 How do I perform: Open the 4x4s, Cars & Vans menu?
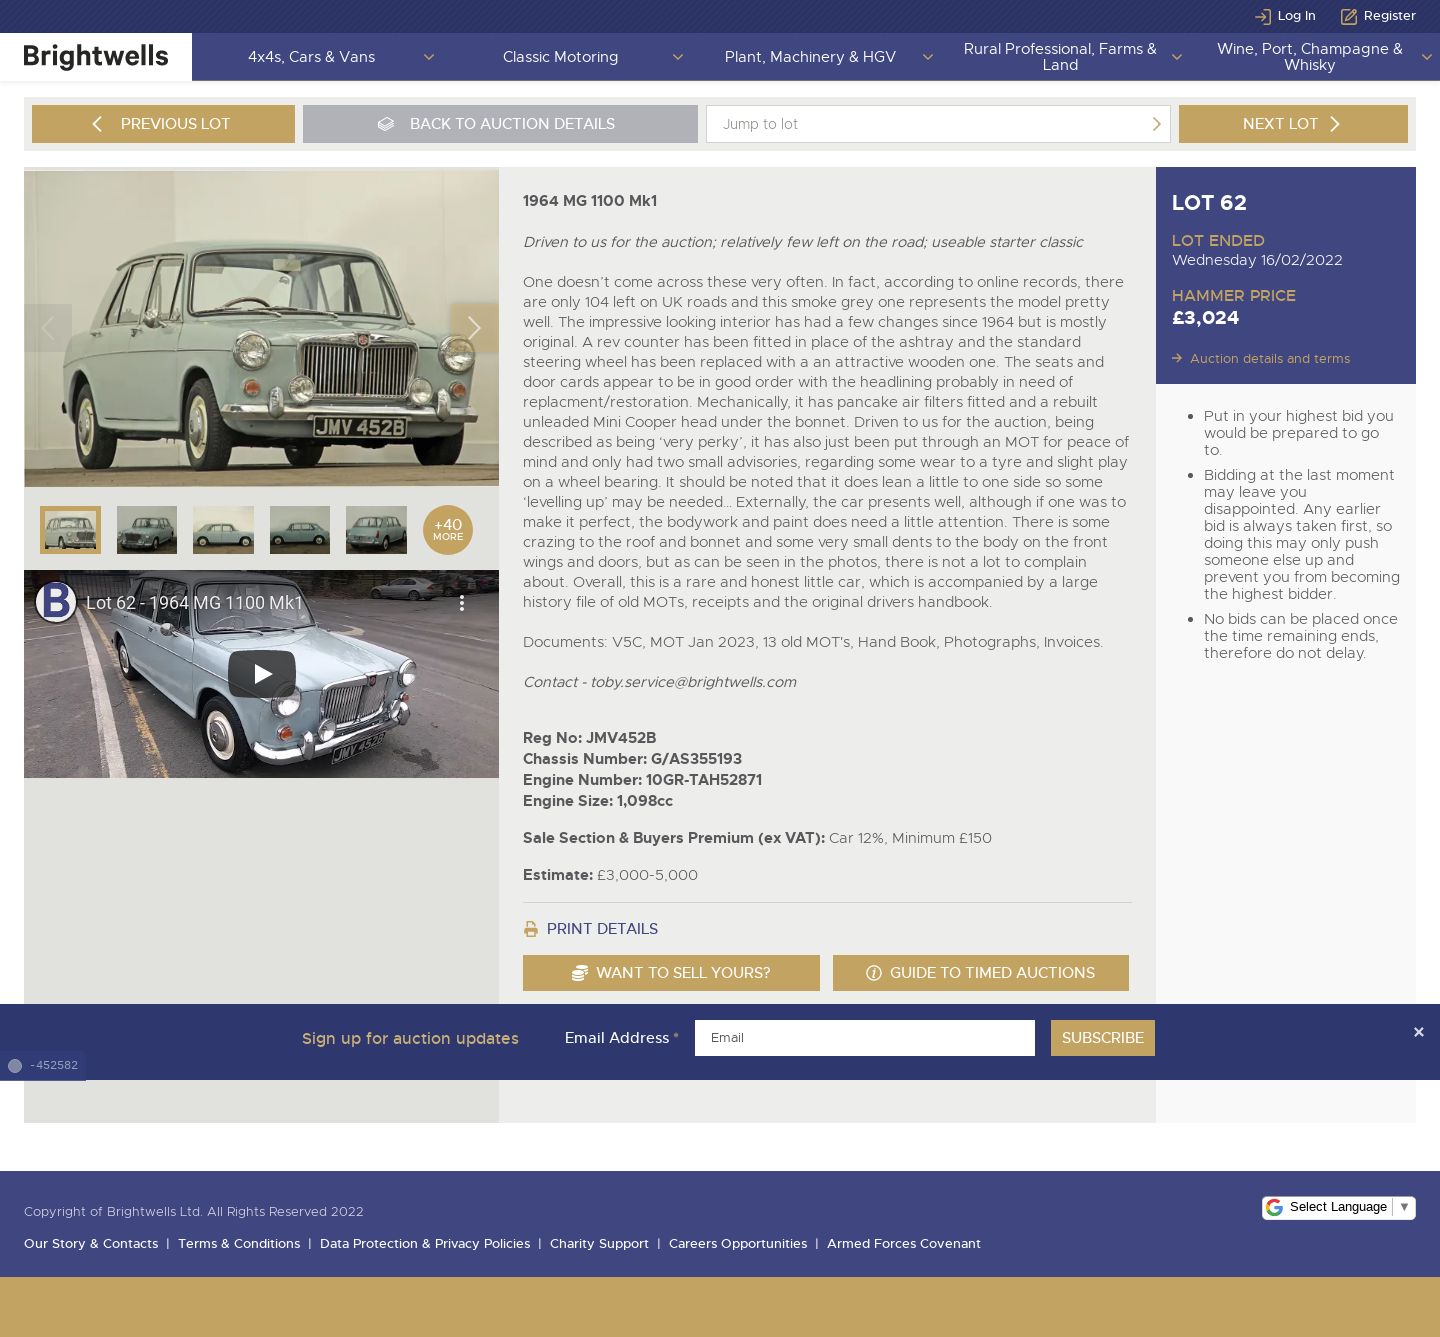click(x=312, y=57)
